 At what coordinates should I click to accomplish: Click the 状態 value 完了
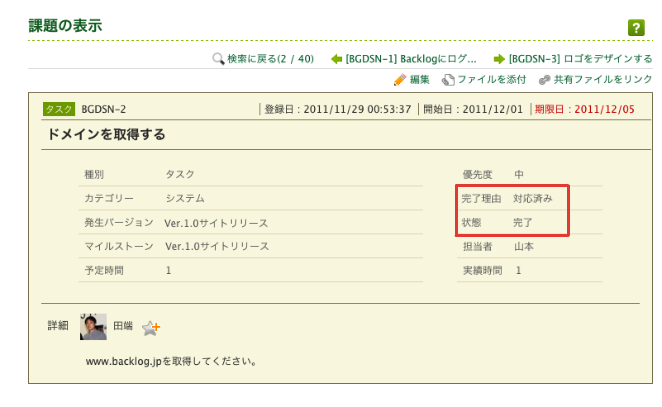[523, 222]
